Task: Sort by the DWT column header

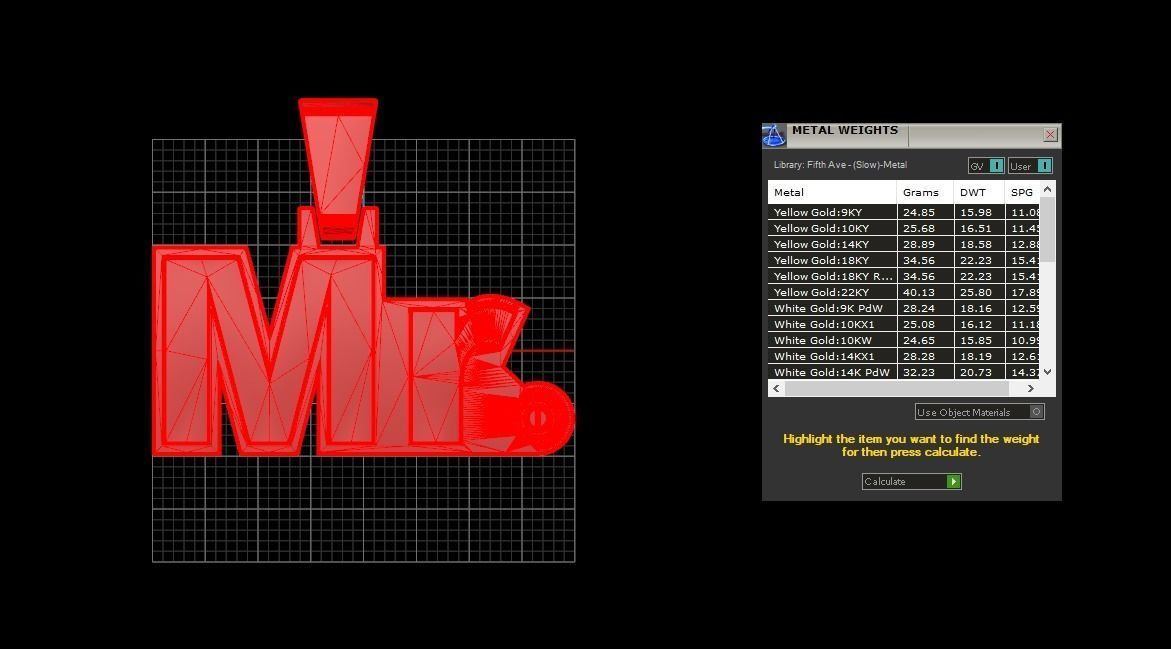Action: [x=979, y=192]
